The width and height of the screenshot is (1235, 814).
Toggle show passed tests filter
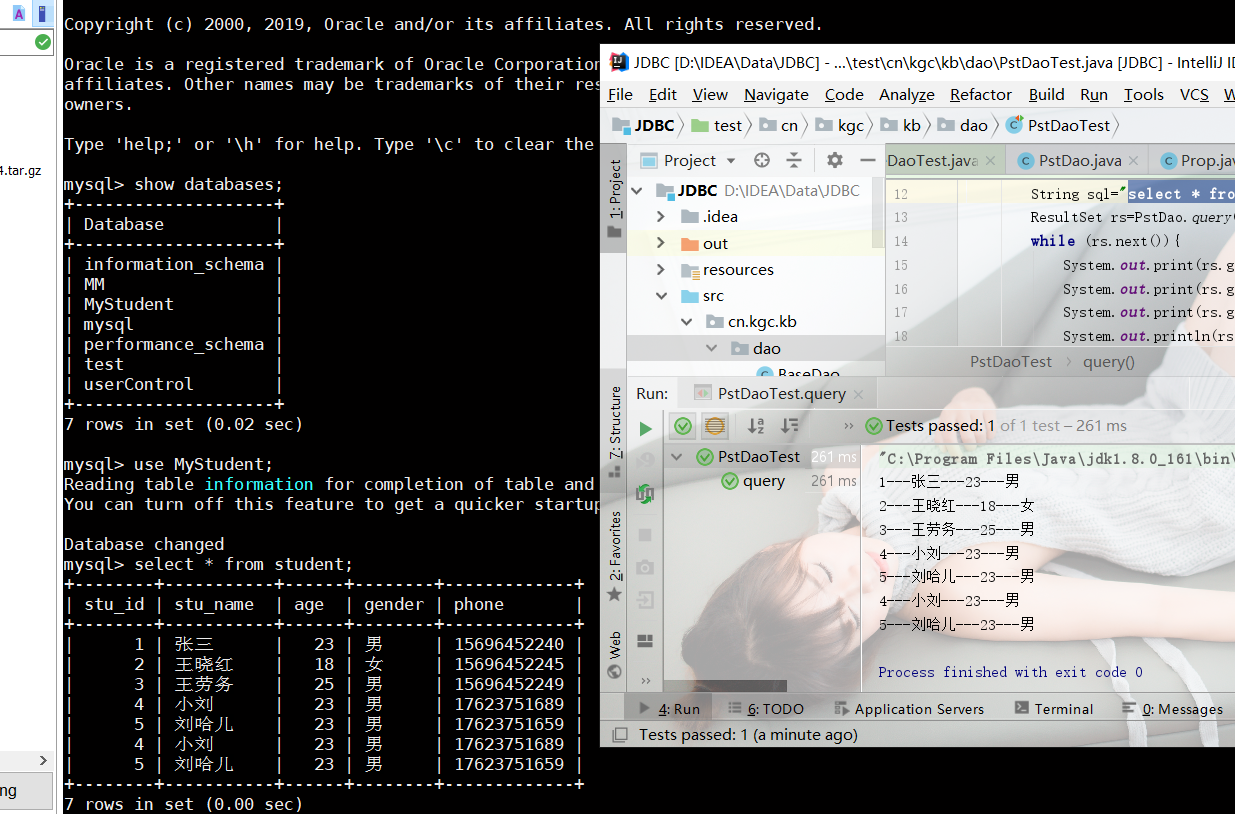tap(683, 426)
